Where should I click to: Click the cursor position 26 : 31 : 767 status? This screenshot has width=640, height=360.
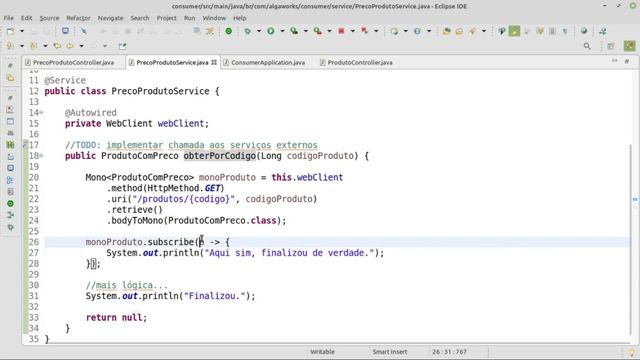point(449,351)
